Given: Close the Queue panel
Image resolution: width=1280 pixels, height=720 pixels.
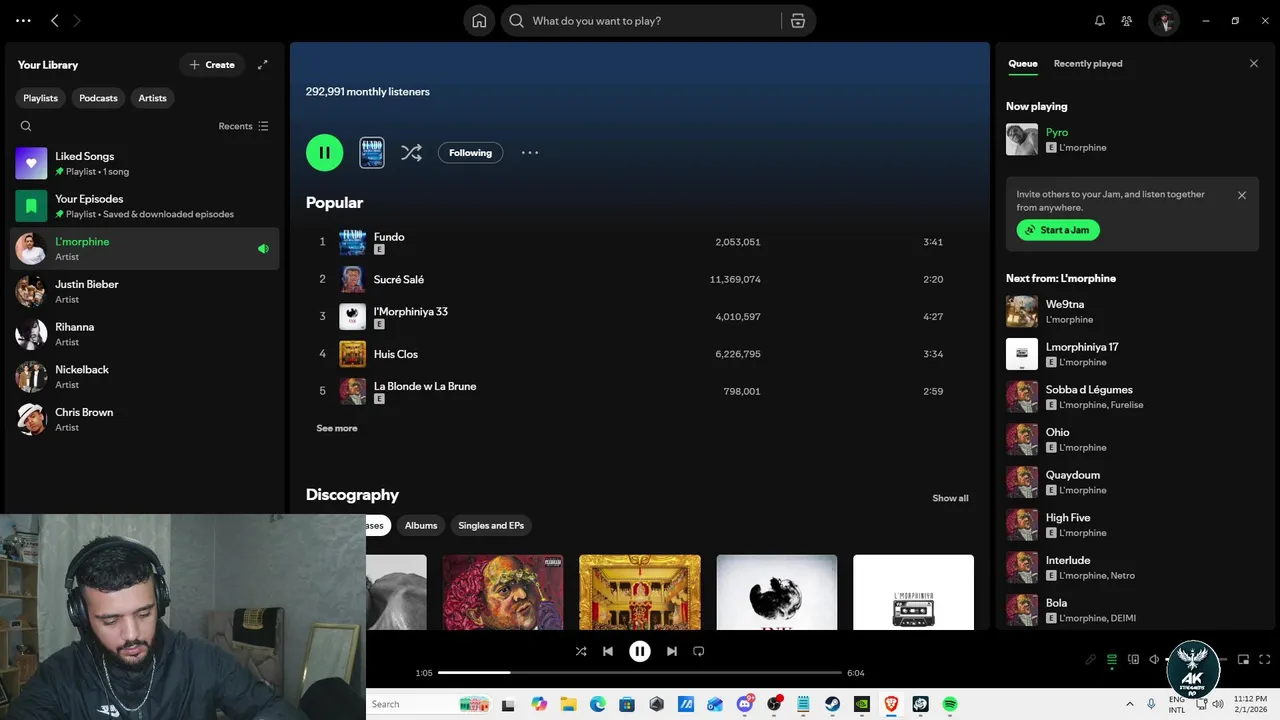Looking at the screenshot, I should pos(1254,63).
